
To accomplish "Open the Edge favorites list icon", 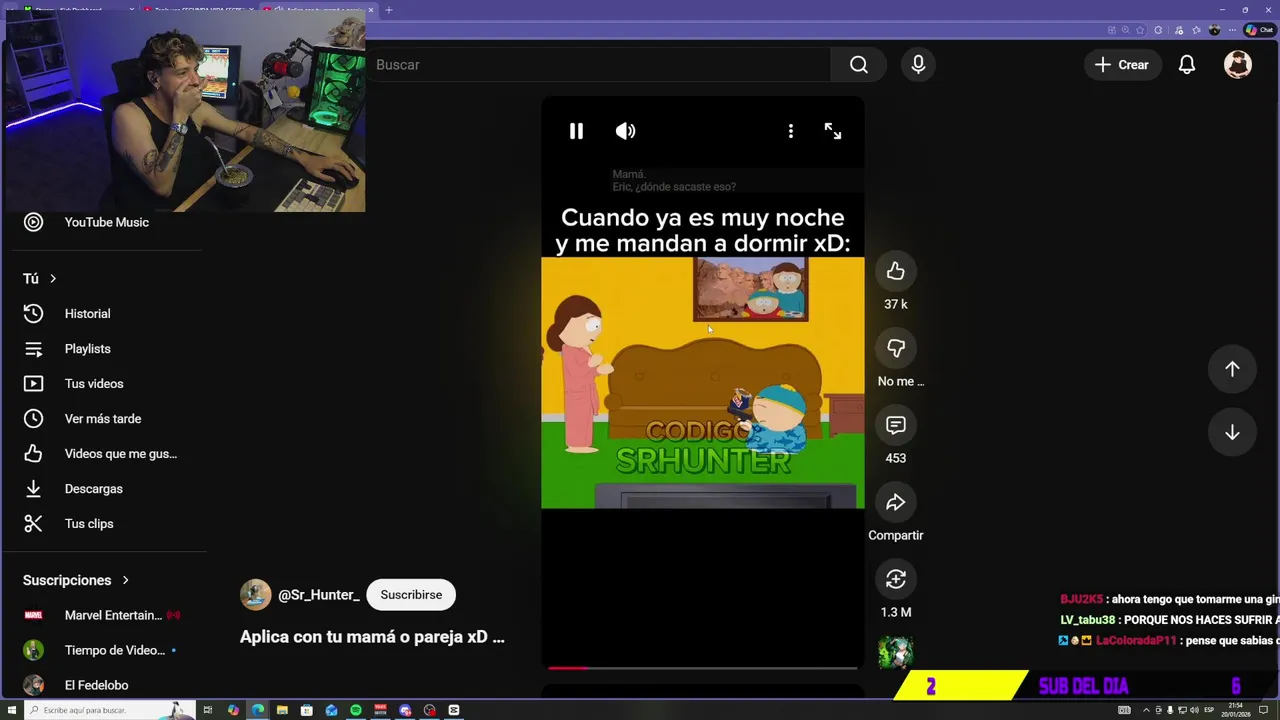I will (1196, 30).
